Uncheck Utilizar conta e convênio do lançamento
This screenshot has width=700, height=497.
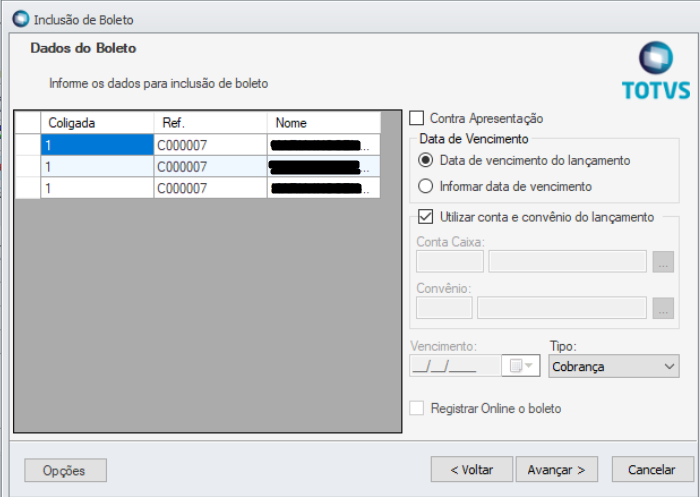pos(426,216)
